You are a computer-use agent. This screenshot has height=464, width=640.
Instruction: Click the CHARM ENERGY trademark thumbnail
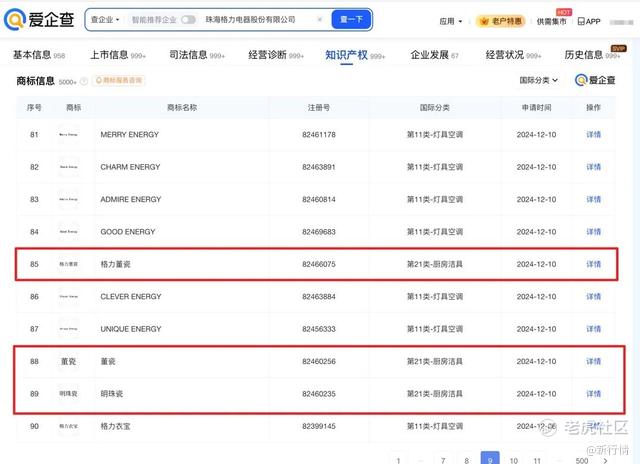click(x=68, y=167)
